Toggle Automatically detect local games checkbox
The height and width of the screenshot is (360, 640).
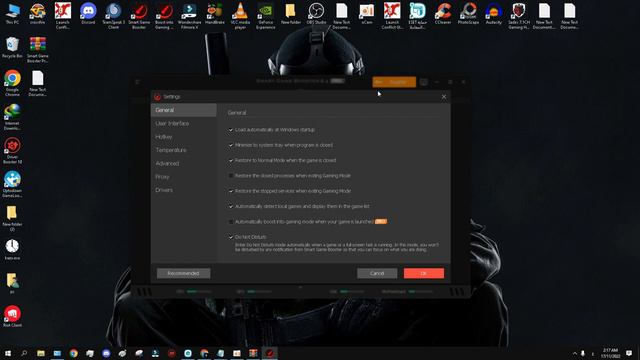pos(231,207)
